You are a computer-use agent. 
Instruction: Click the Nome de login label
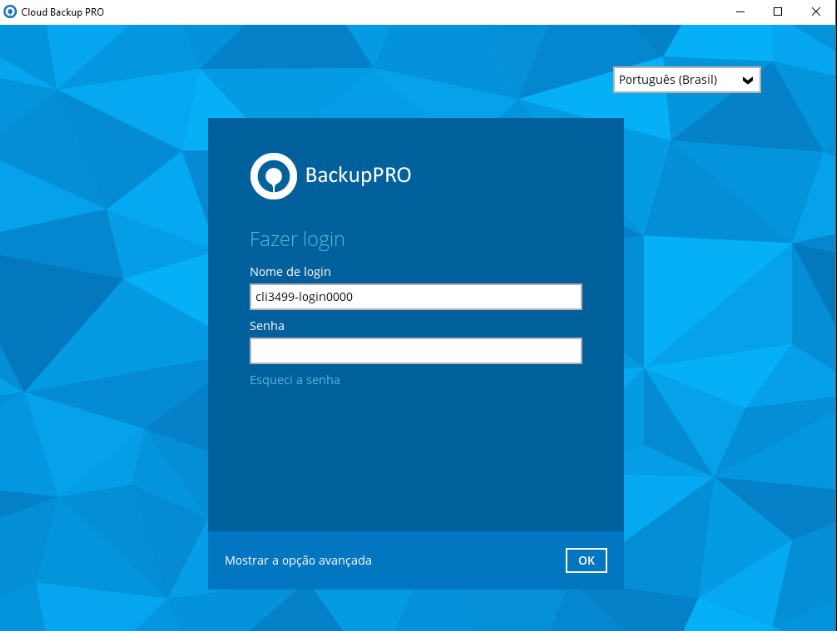(x=290, y=272)
